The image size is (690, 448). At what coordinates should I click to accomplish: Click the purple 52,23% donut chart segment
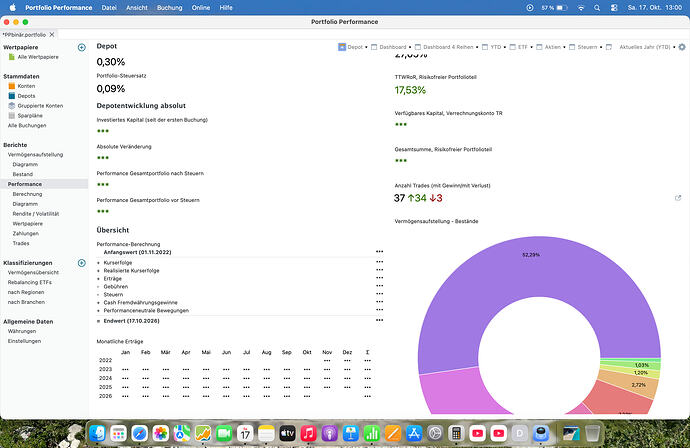tap(531, 268)
